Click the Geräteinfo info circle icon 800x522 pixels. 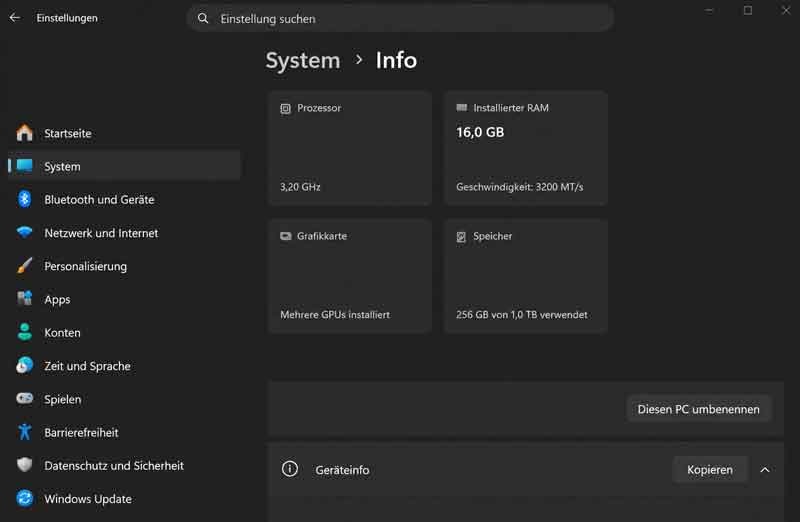coord(290,469)
